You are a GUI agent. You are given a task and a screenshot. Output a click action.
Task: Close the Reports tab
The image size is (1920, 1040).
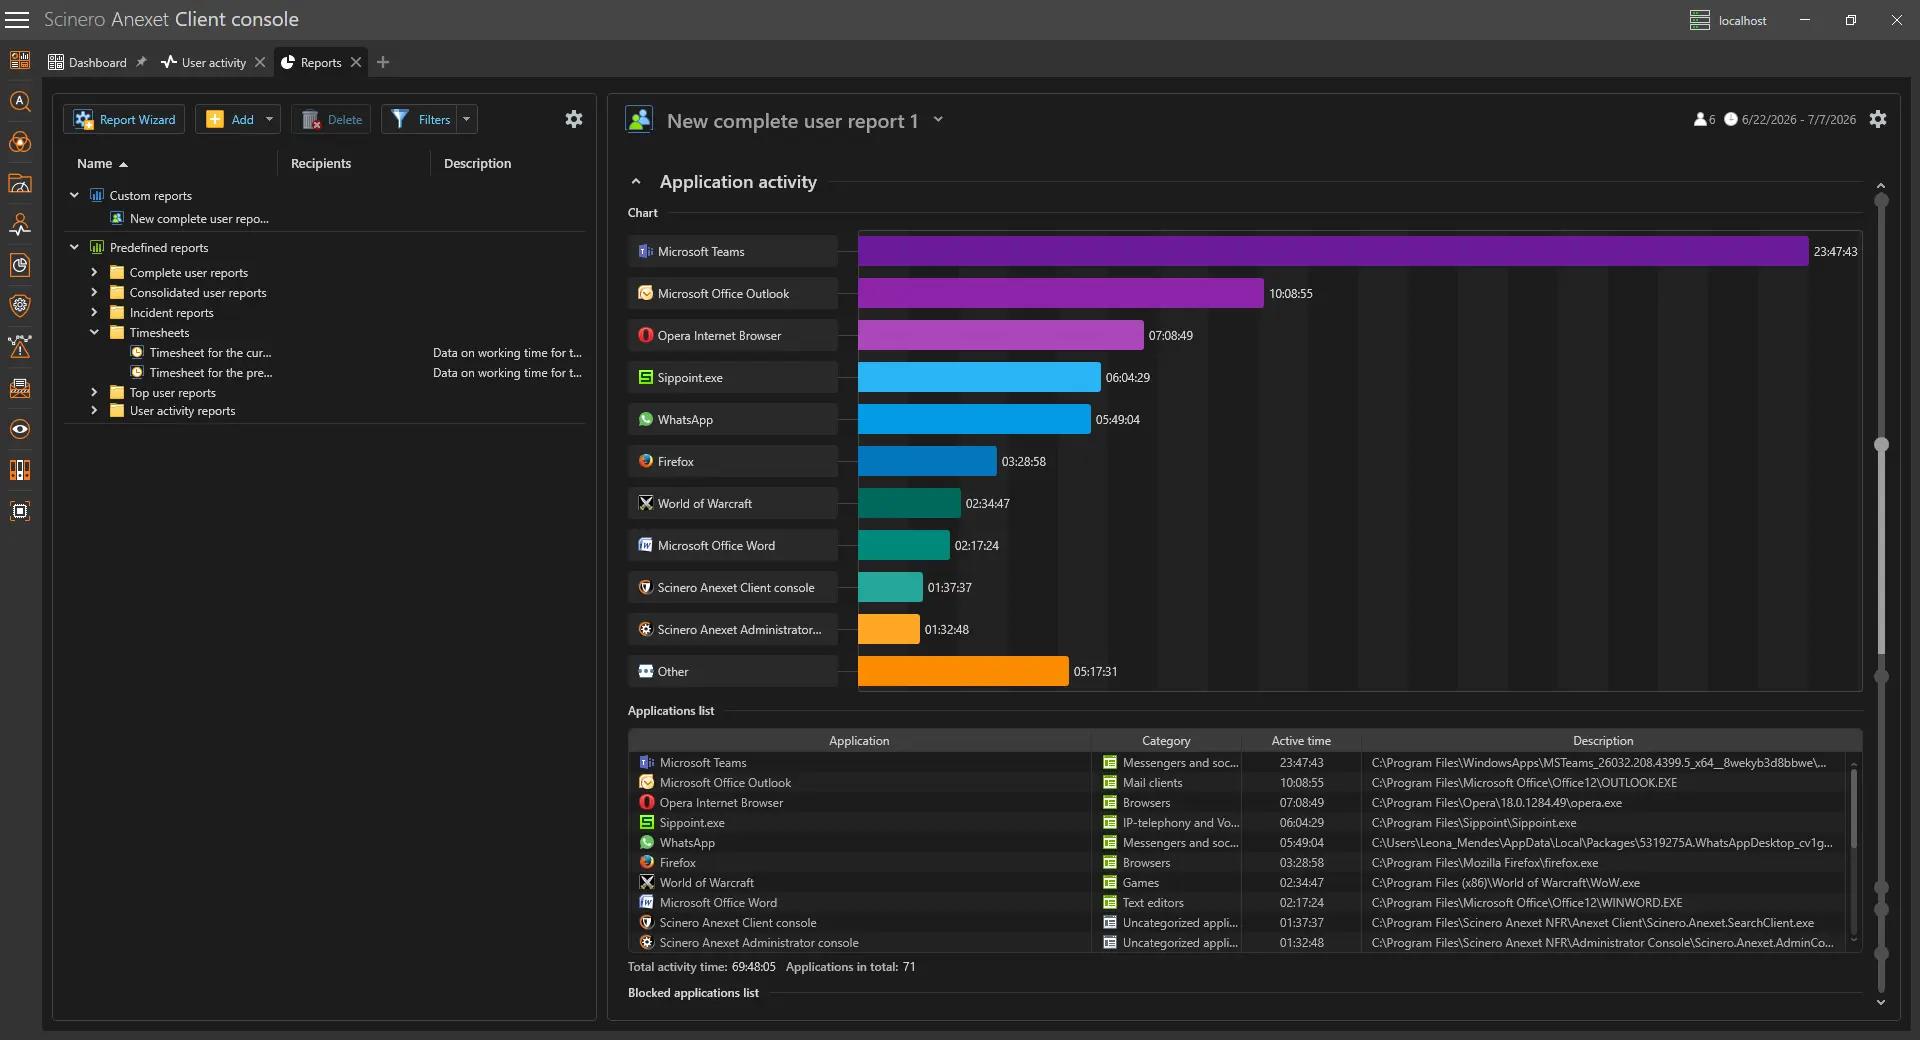coord(356,62)
